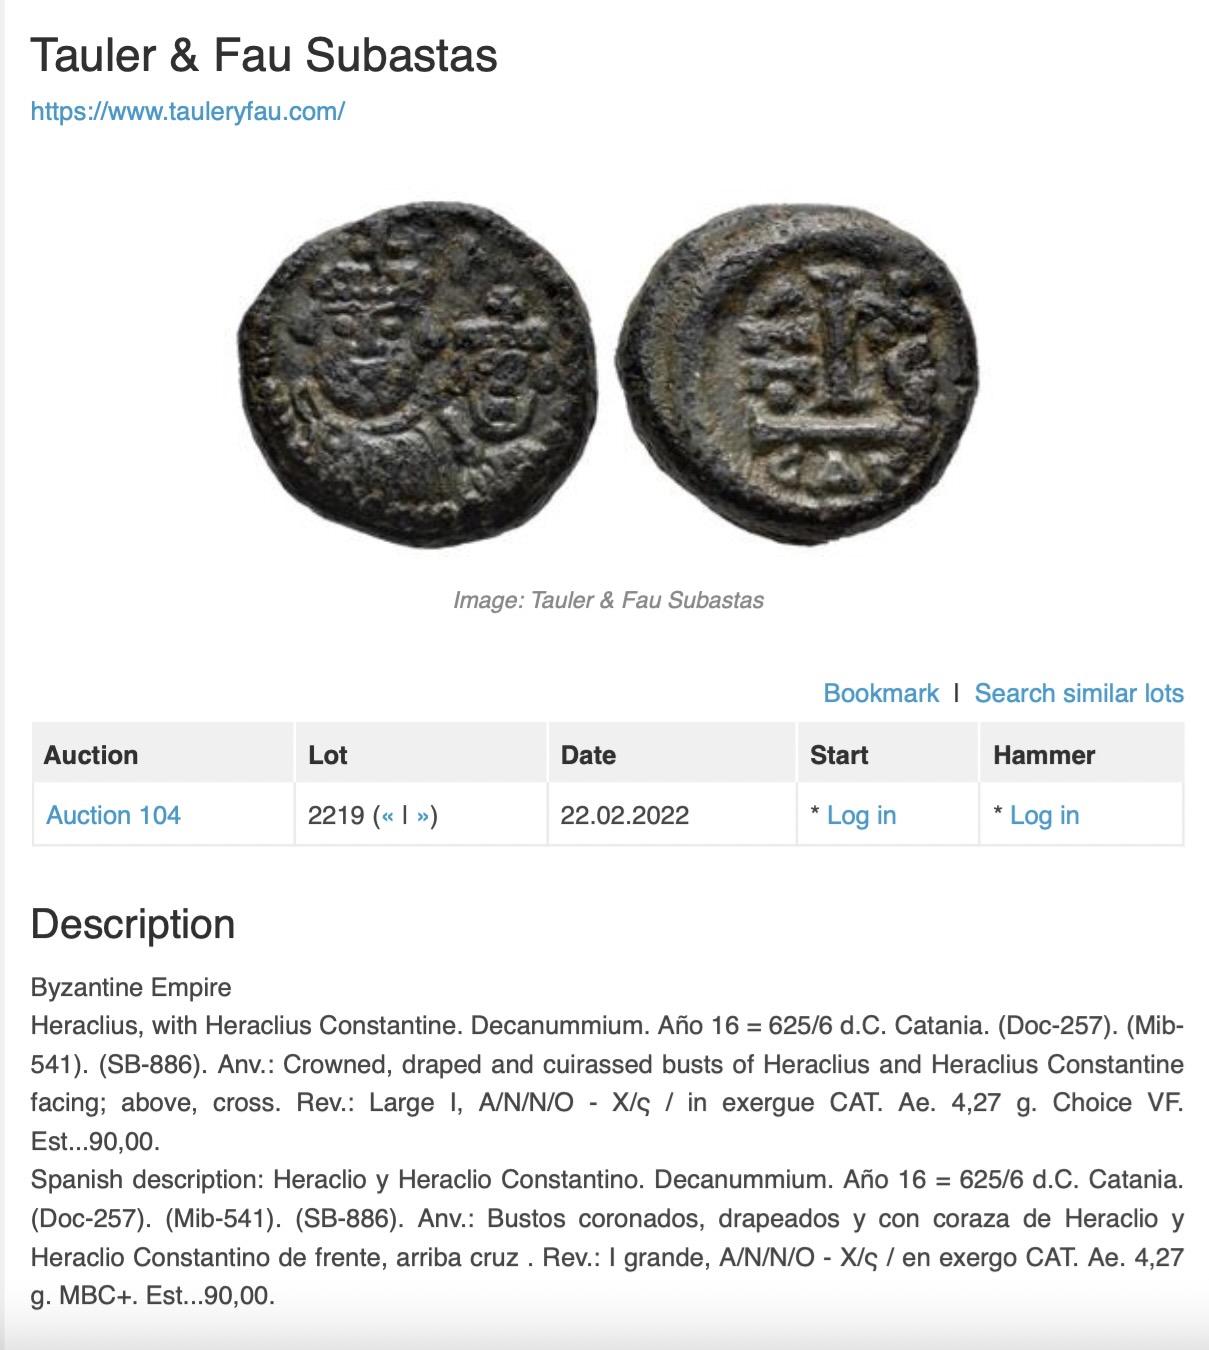Click the lot number 2219

336,815
